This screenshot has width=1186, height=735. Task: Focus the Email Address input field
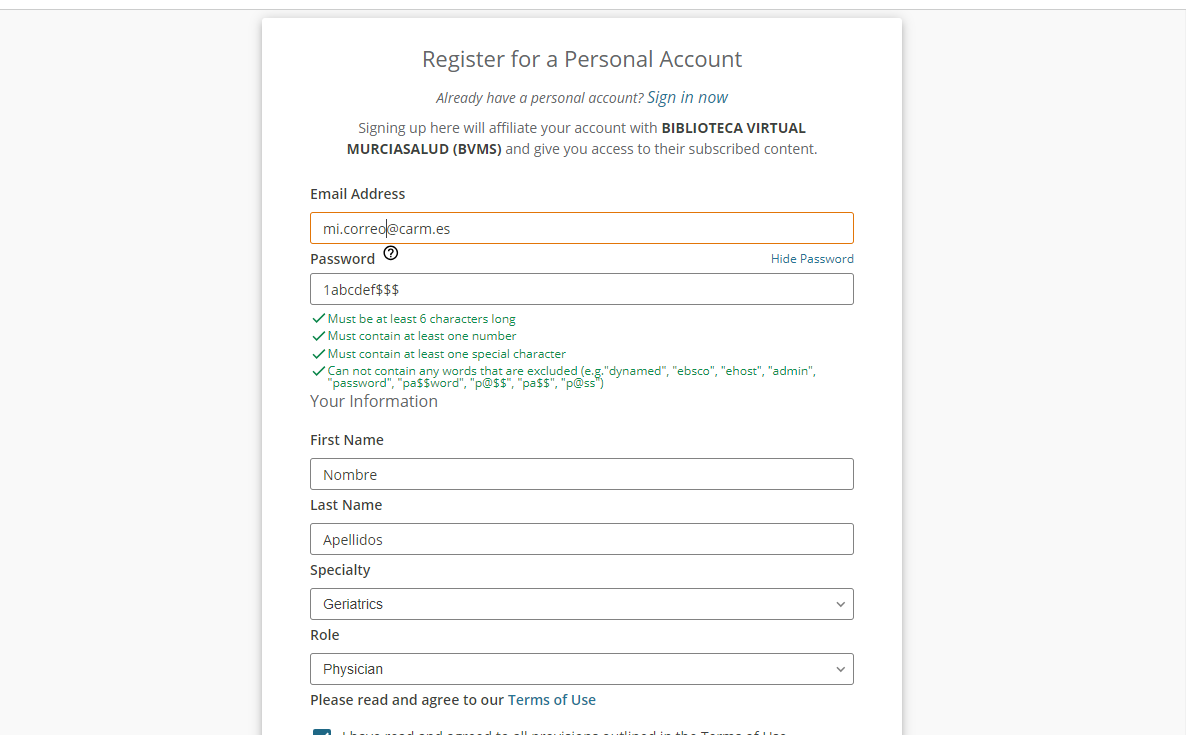click(x=581, y=228)
